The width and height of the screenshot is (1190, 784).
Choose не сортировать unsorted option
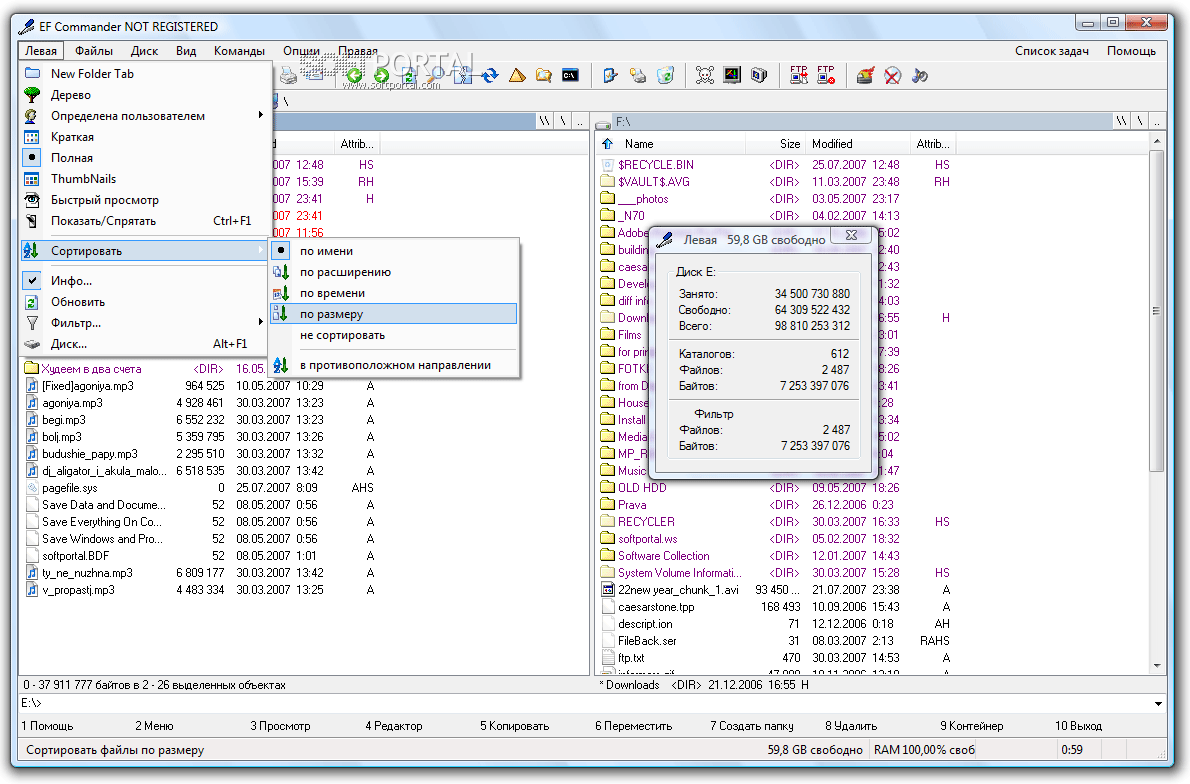click(x=394, y=335)
